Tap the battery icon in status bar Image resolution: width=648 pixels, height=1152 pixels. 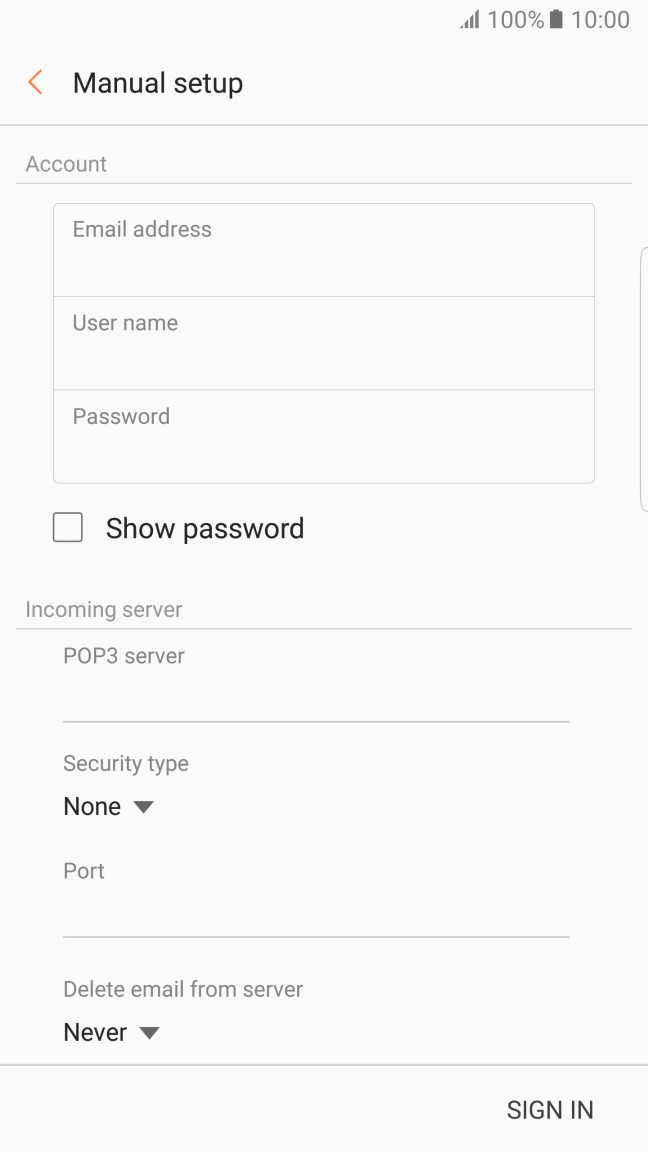click(556, 19)
